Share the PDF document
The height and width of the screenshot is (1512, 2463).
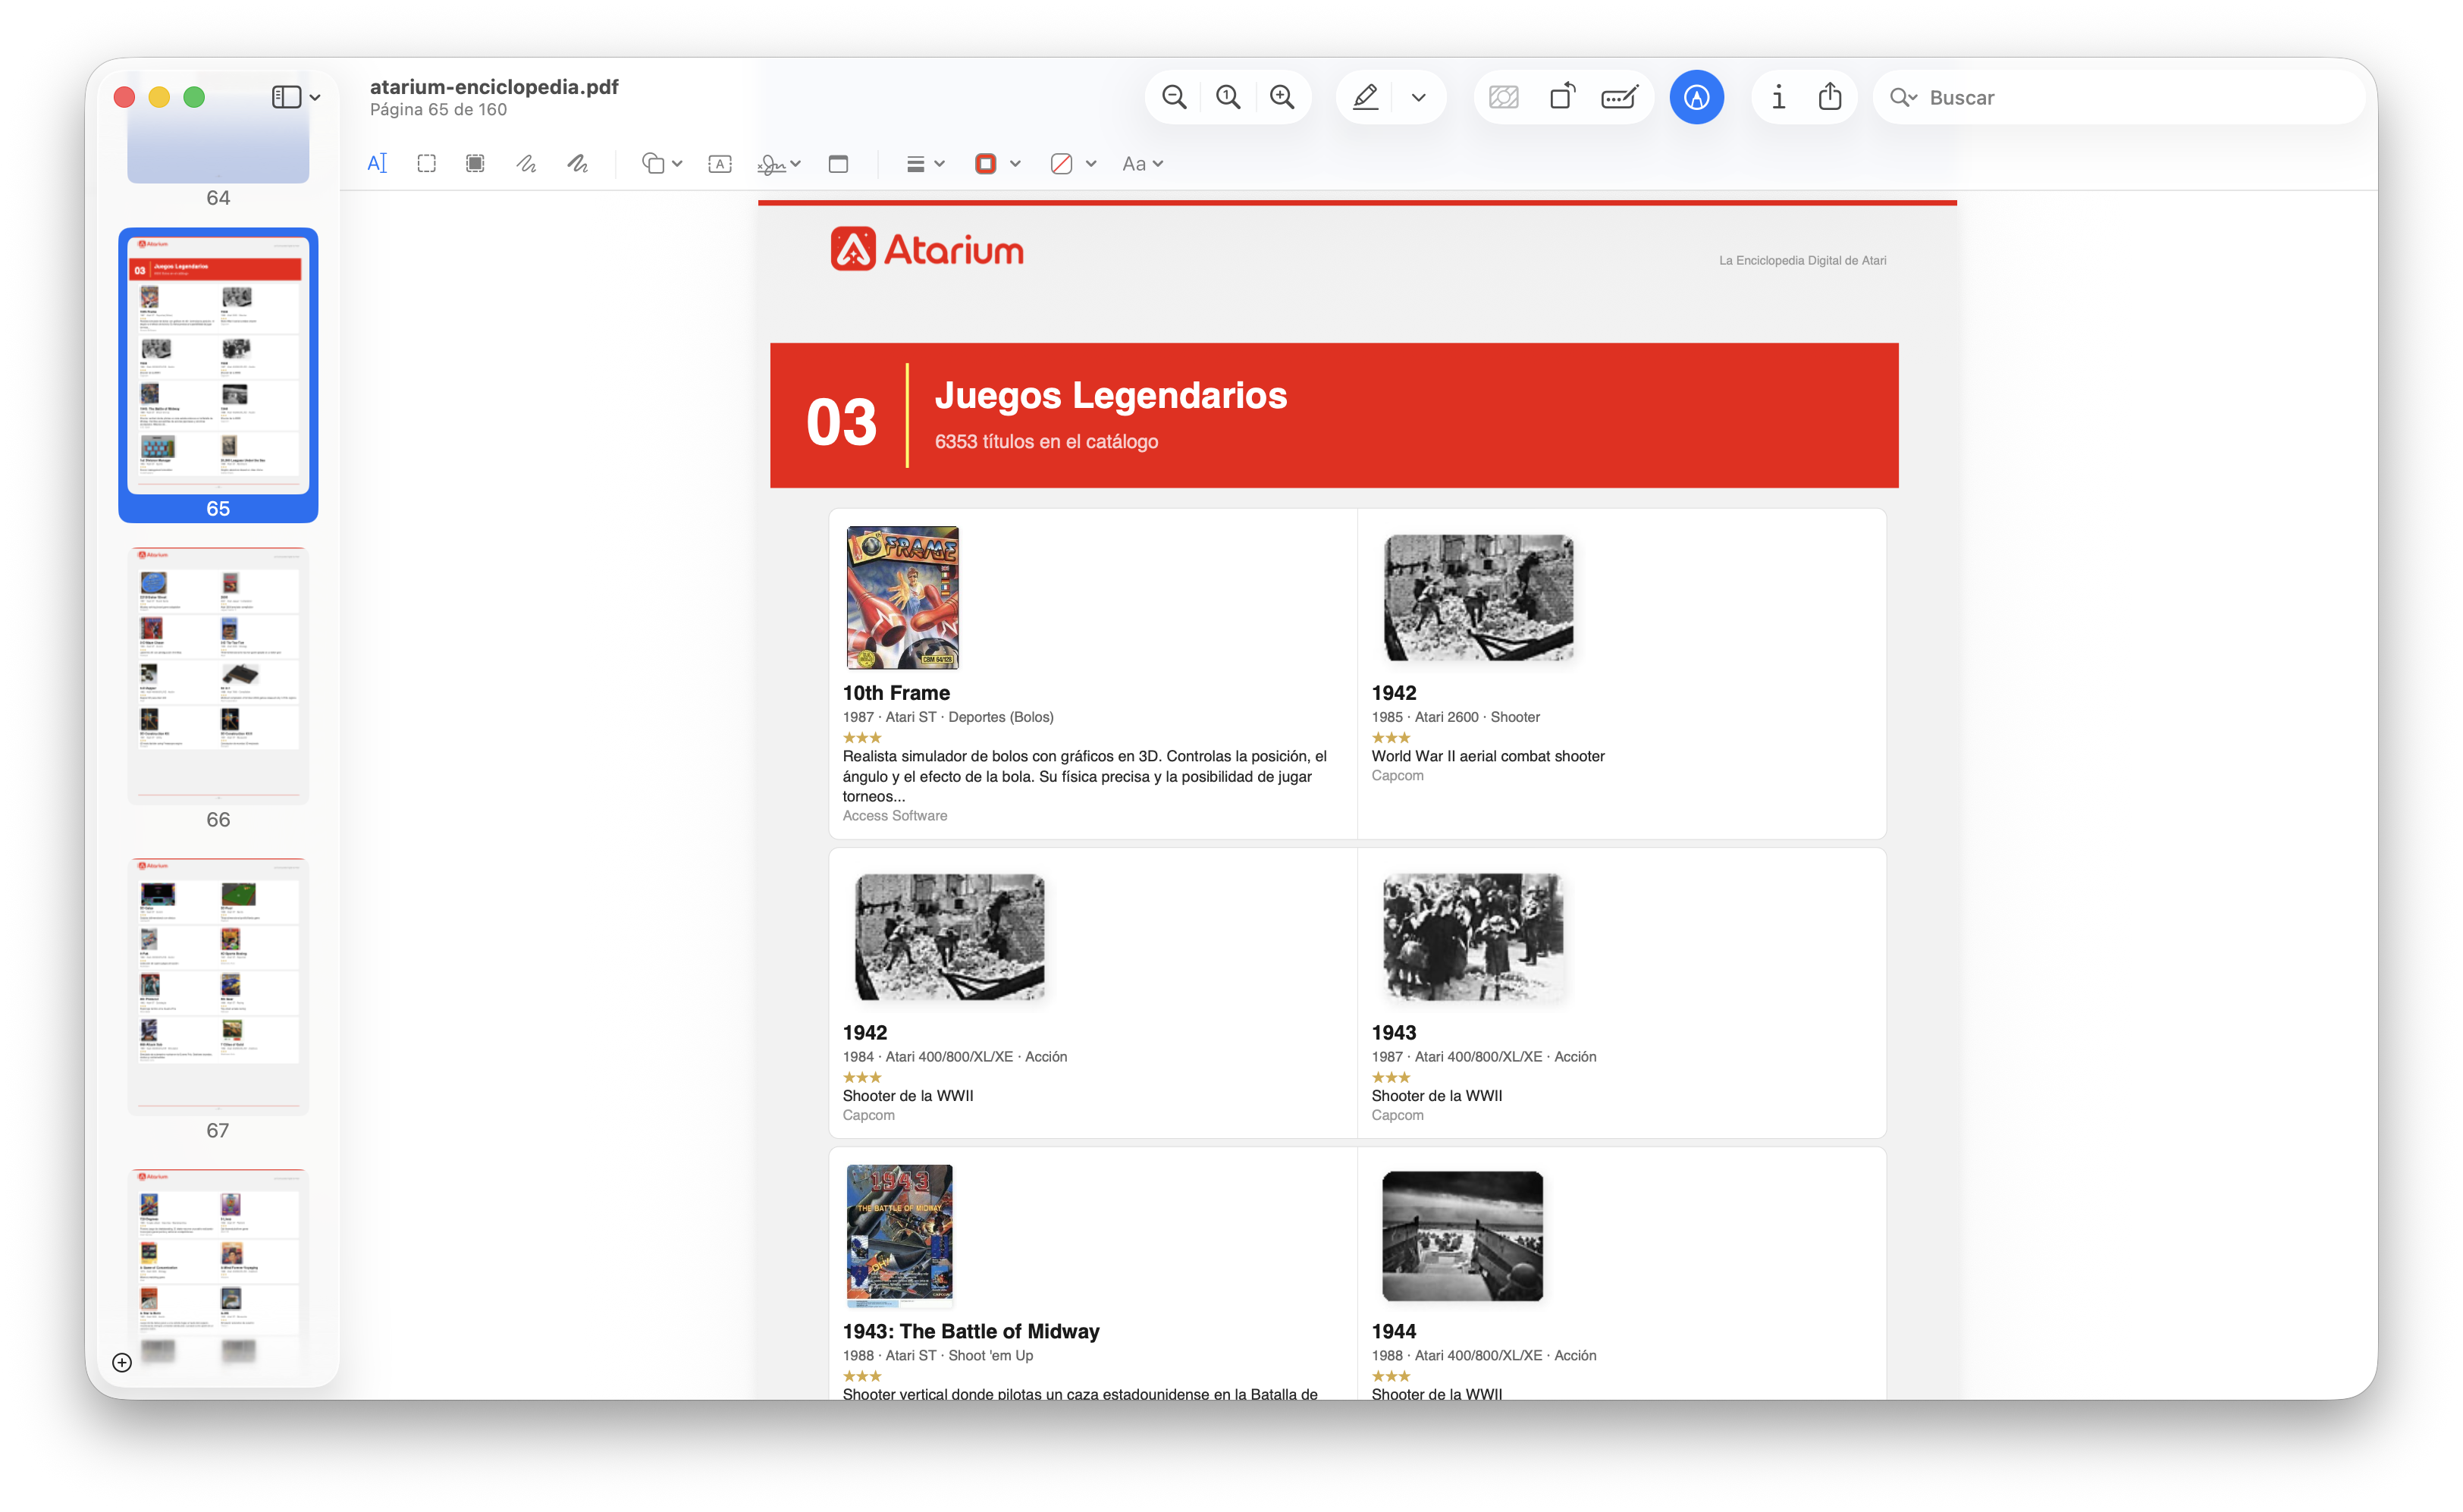pyautogui.click(x=1830, y=97)
